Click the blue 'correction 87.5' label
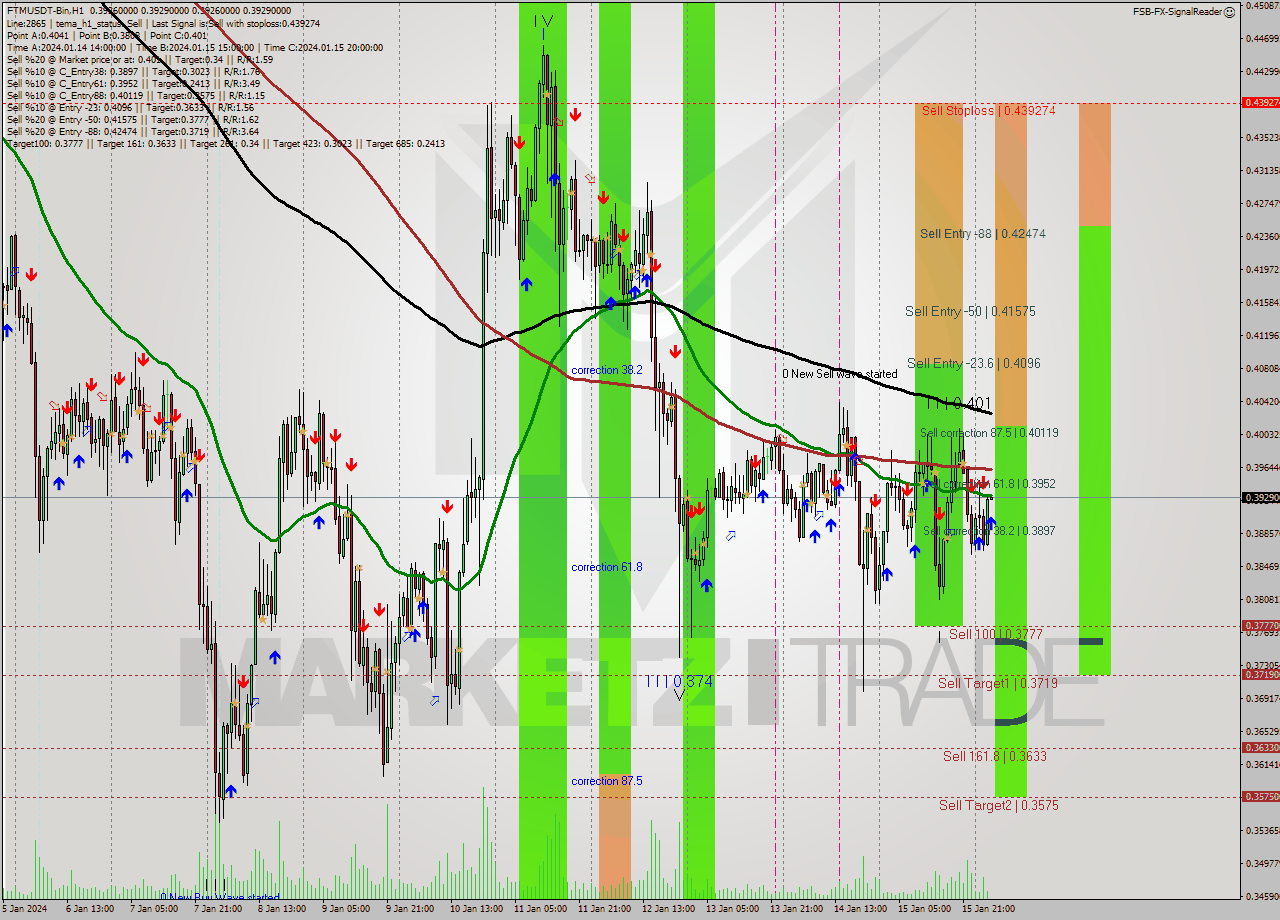This screenshot has width=1280, height=920. point(607,781)
